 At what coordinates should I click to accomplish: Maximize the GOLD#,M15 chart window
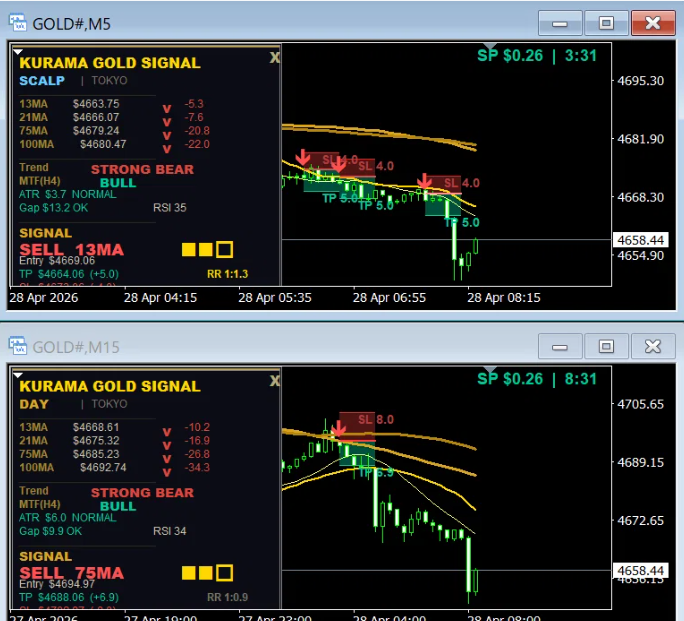(x=606, y=347)
